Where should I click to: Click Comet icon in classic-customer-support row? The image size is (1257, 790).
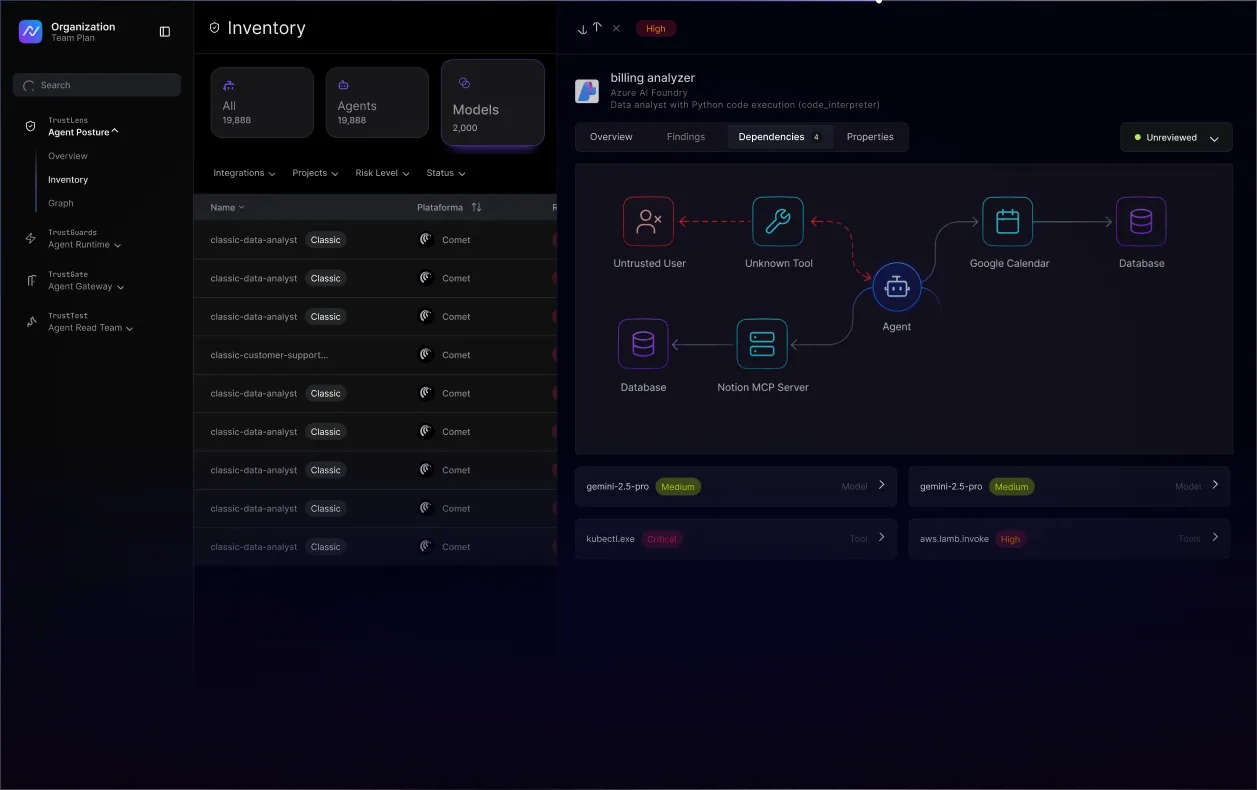[425, 354]
